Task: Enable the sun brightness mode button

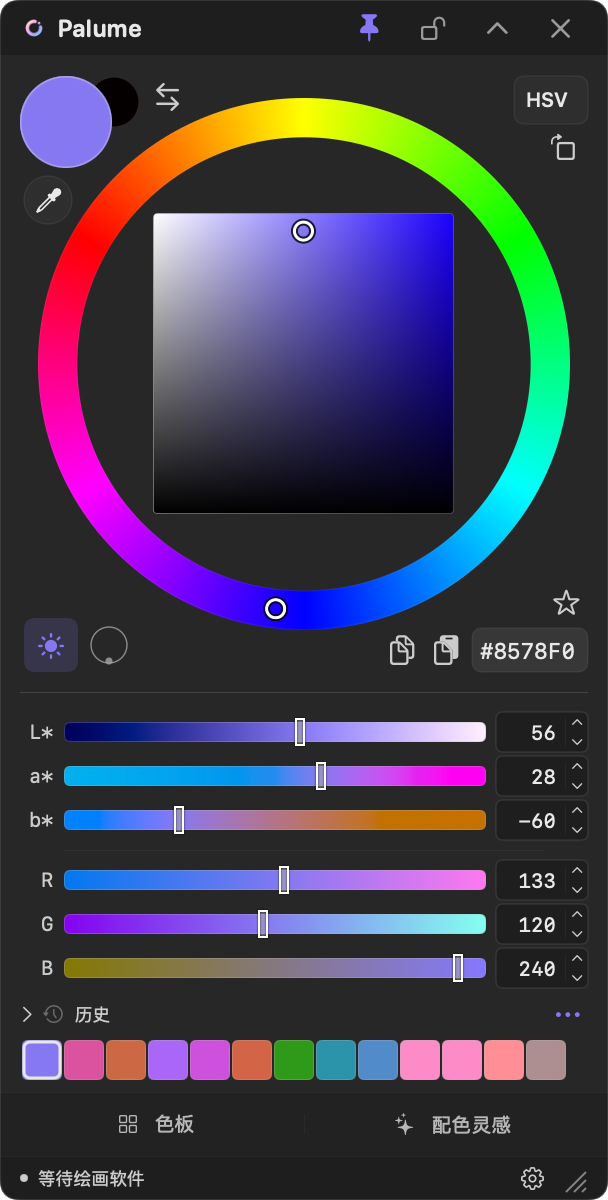Action: (x=51, y=645)
